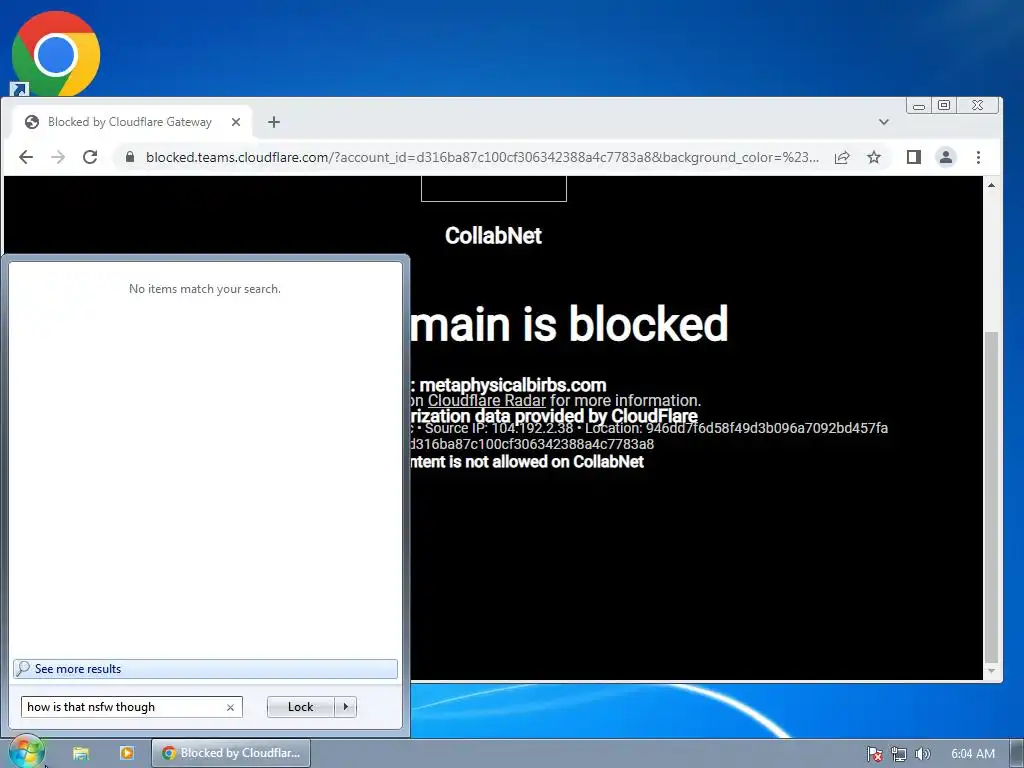The height and width of the screenshot is (768, 1024).
Task: Launch Windows Media Player from the taskbar
Action: 127,753
